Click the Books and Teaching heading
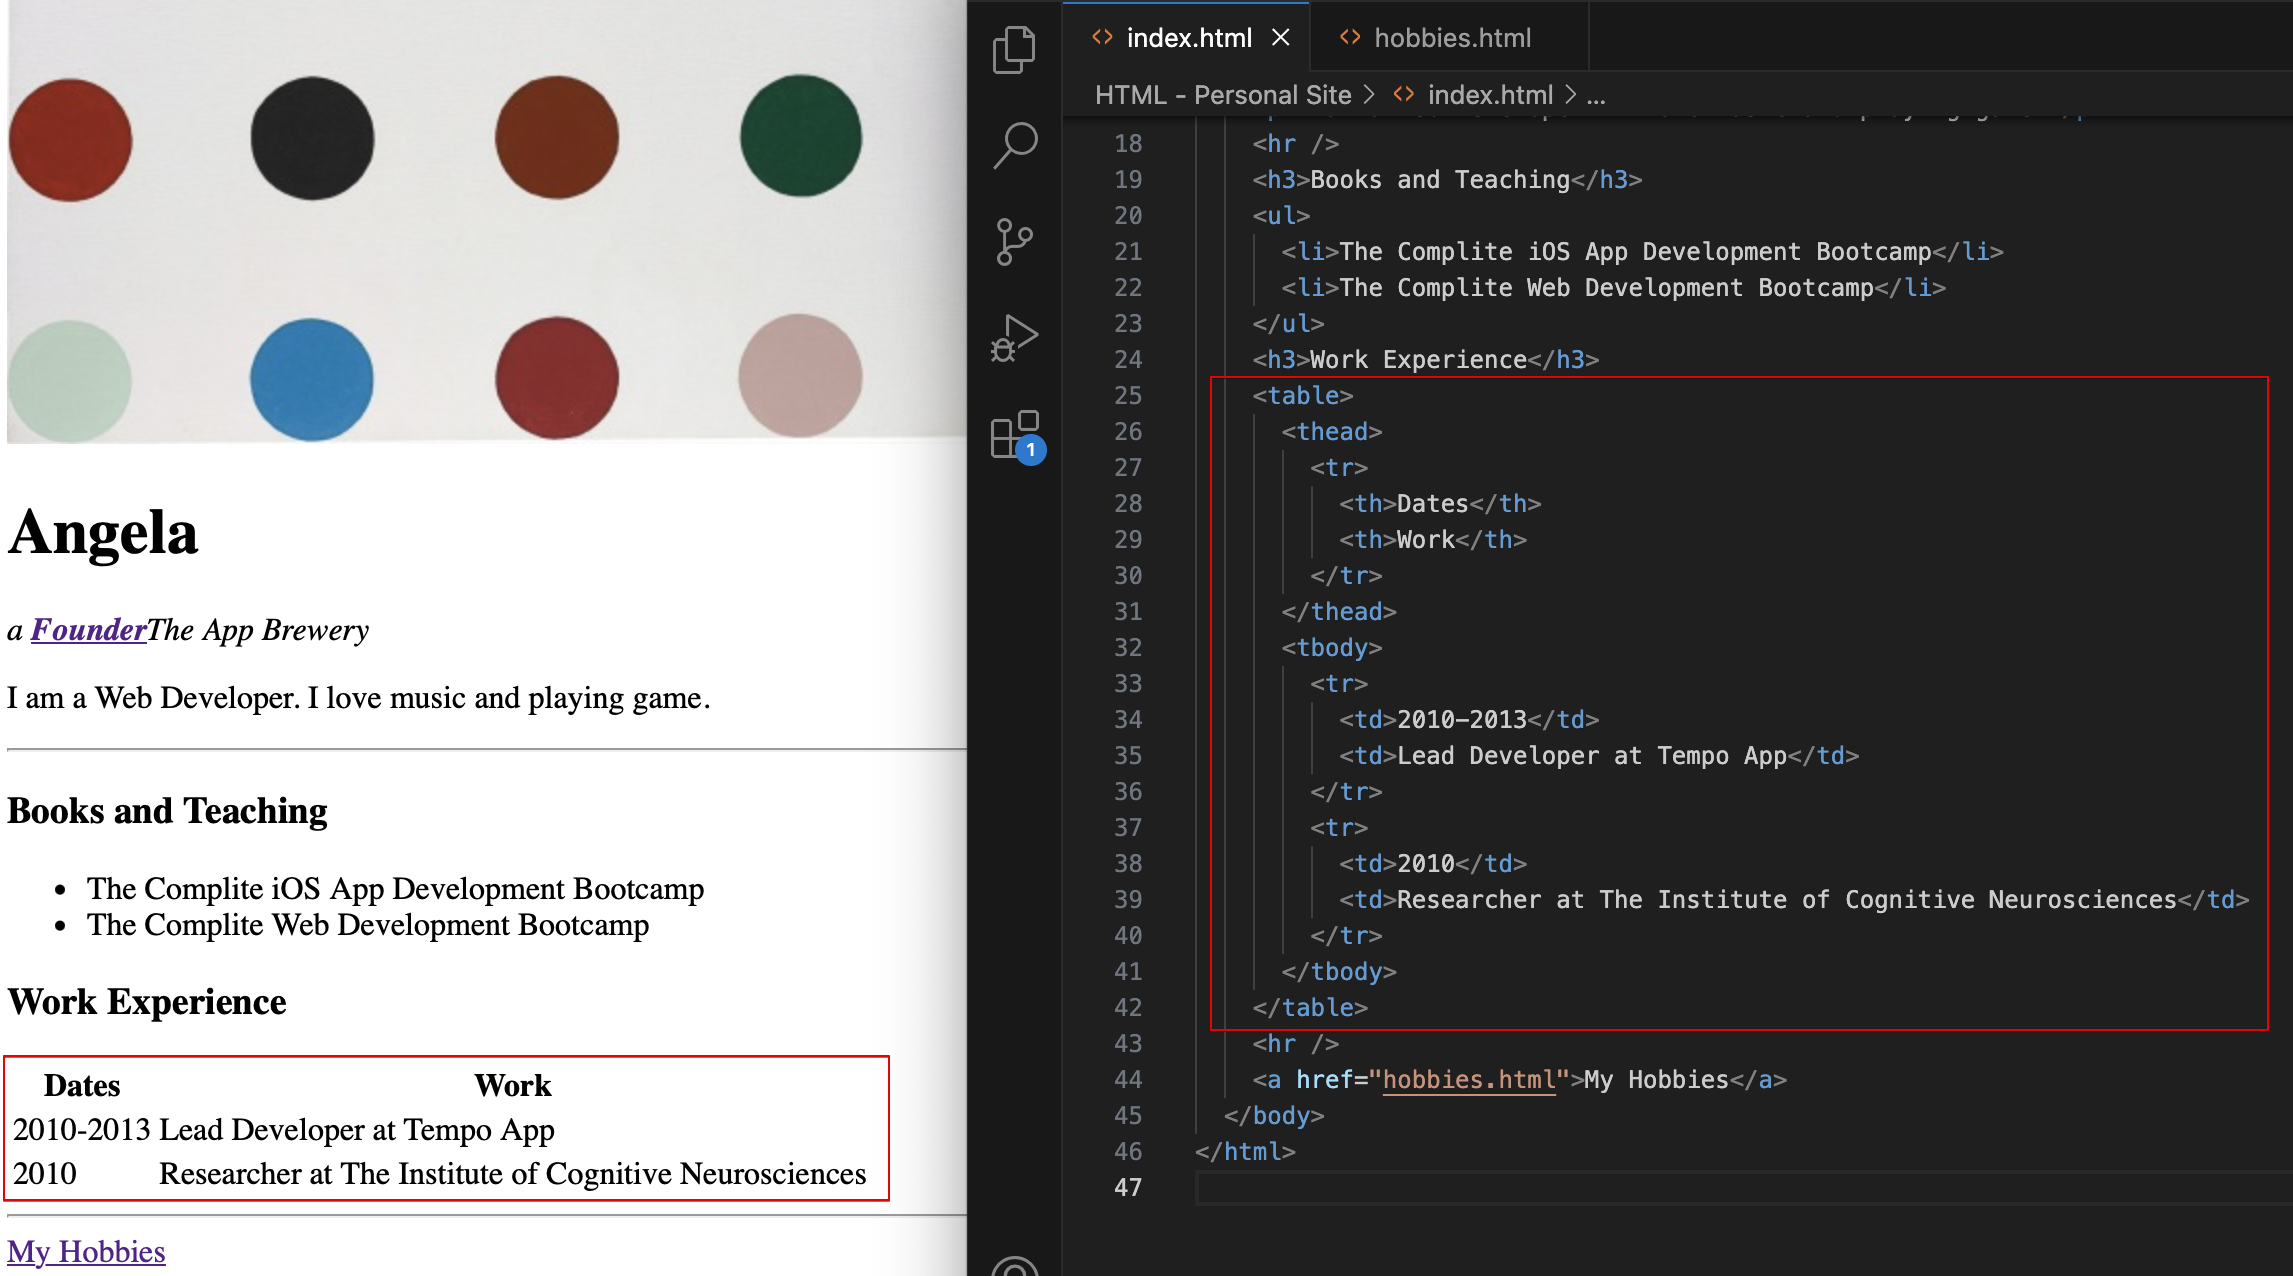 167,811
